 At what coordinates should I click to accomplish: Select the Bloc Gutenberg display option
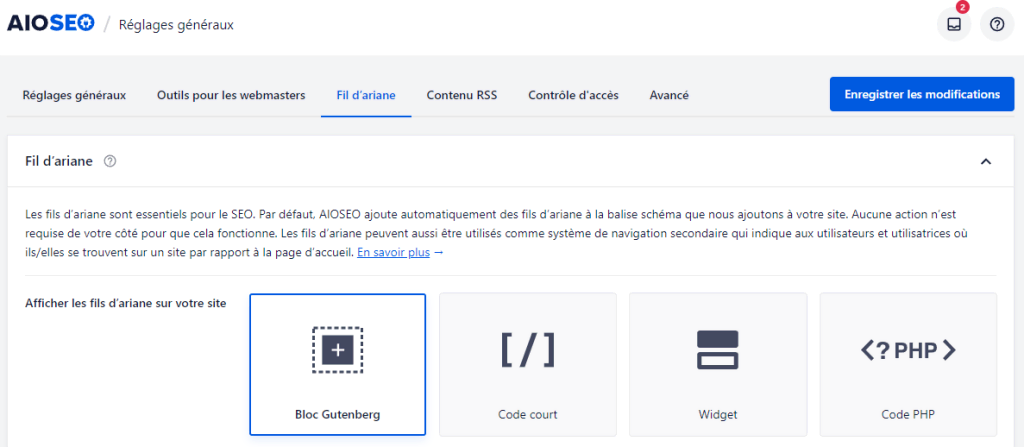(x=337, y=414)
